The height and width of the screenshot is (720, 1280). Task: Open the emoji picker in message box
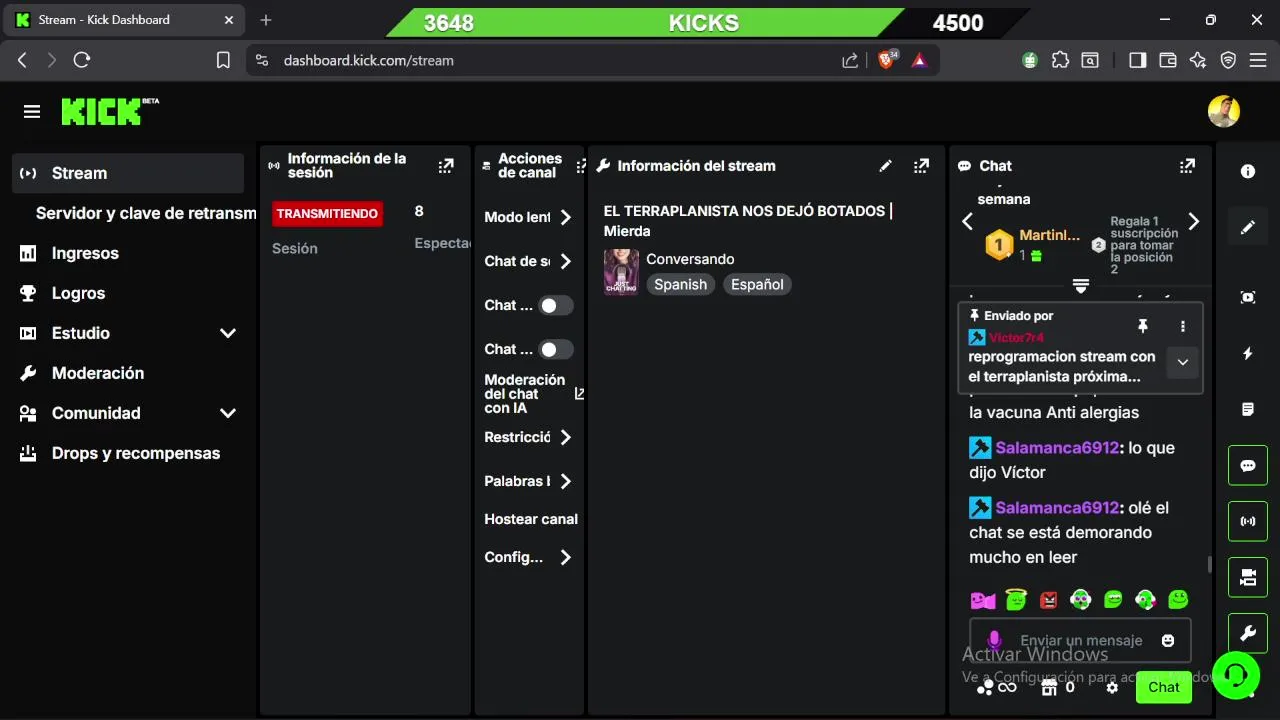(x=1167, y=640)
